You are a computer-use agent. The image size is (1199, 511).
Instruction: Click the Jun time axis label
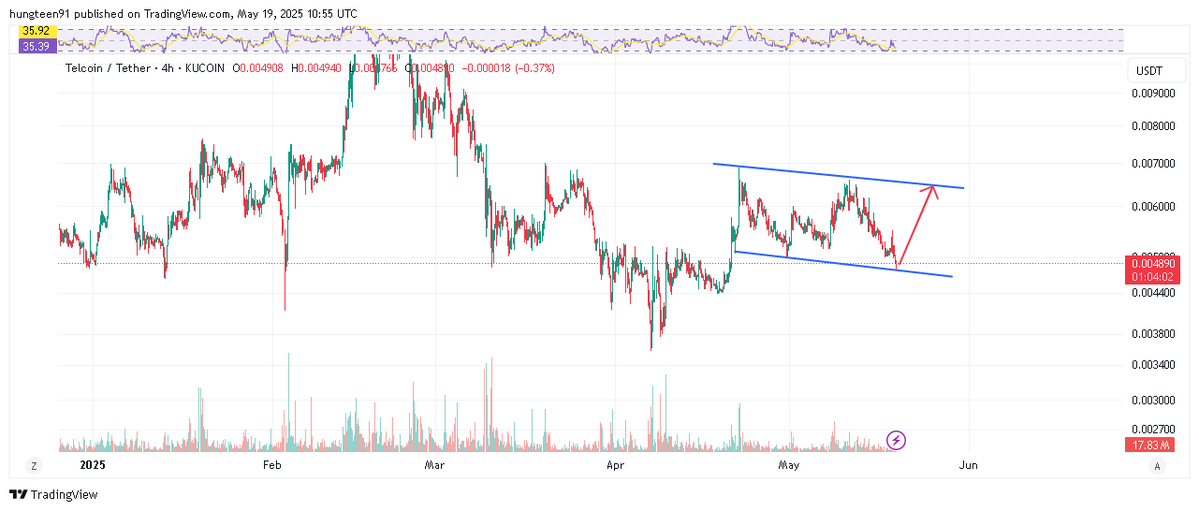[968, 465]
